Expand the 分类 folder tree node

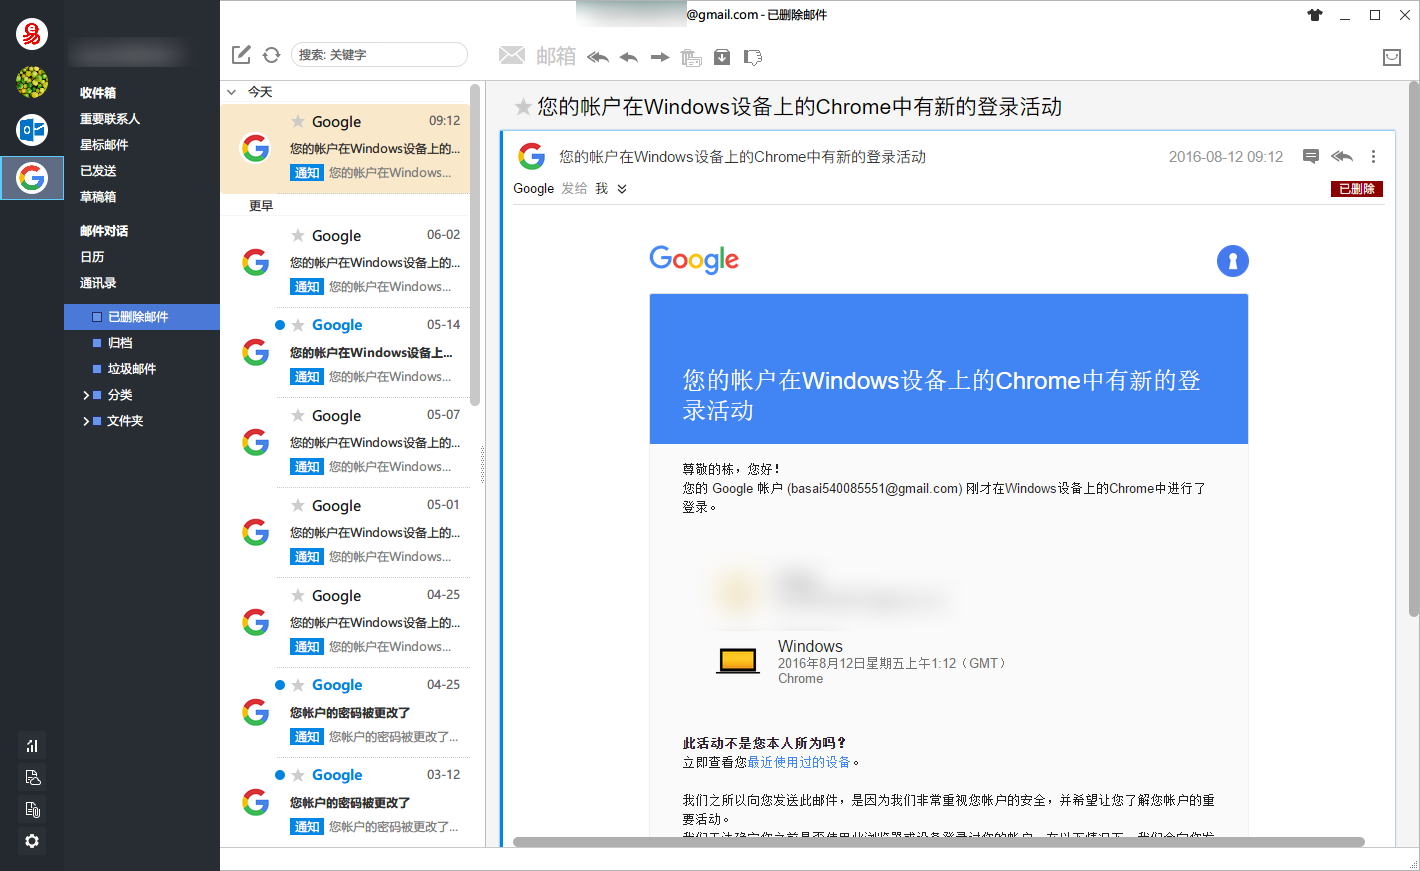click(x=86, y=395)
